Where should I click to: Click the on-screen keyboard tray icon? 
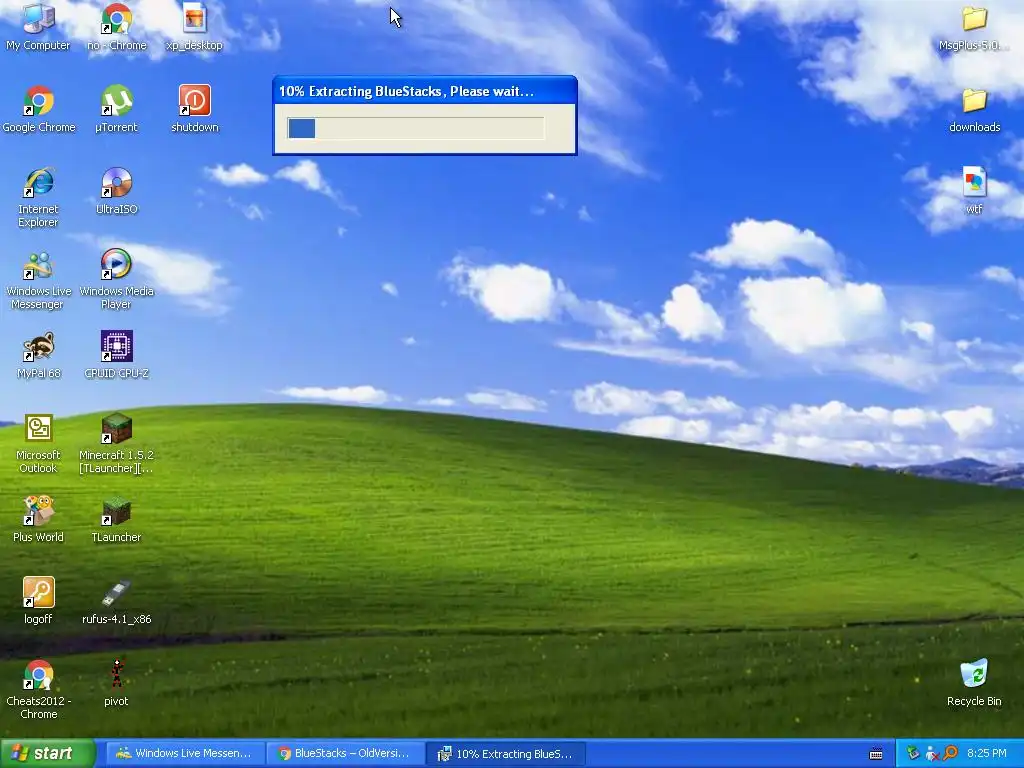click(876, 754)
